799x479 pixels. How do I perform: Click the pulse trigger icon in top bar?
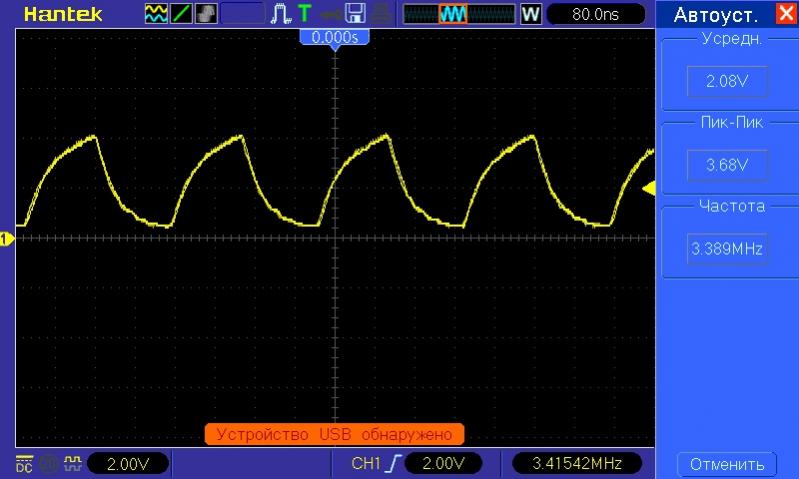[280, 14]
